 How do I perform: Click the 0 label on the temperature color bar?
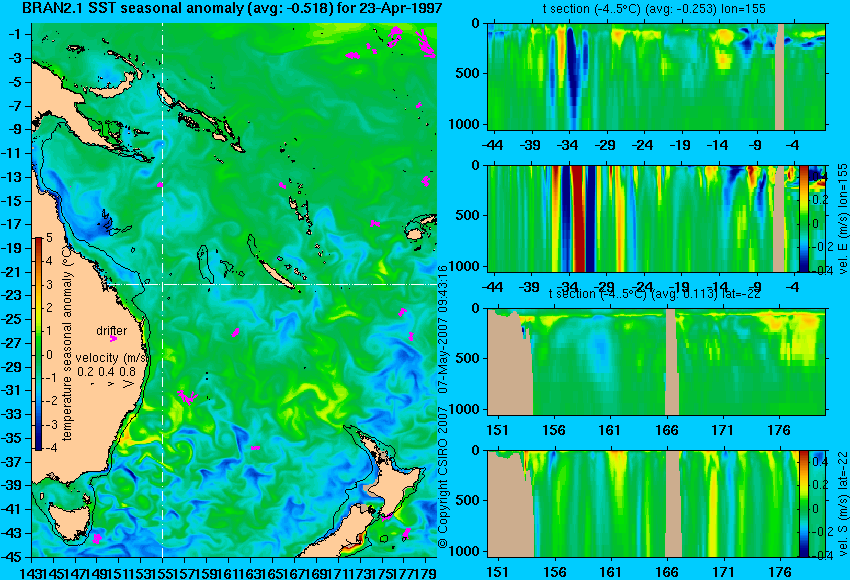point(49,355)
